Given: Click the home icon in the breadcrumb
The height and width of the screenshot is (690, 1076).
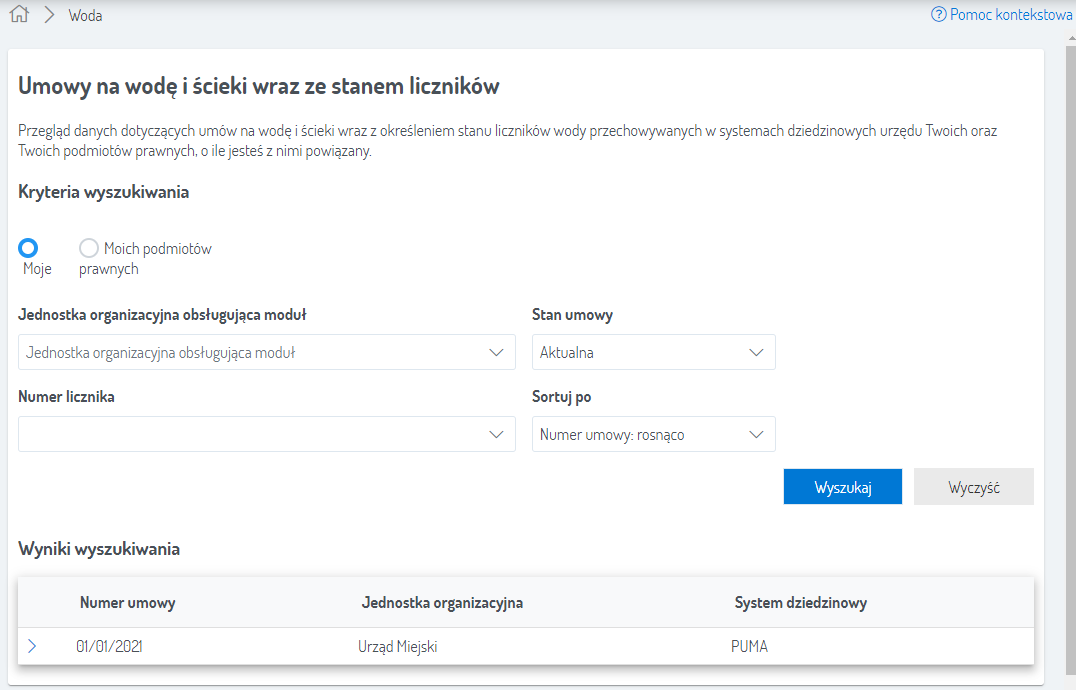Looking at the screenshot, I should coord(18,16).
